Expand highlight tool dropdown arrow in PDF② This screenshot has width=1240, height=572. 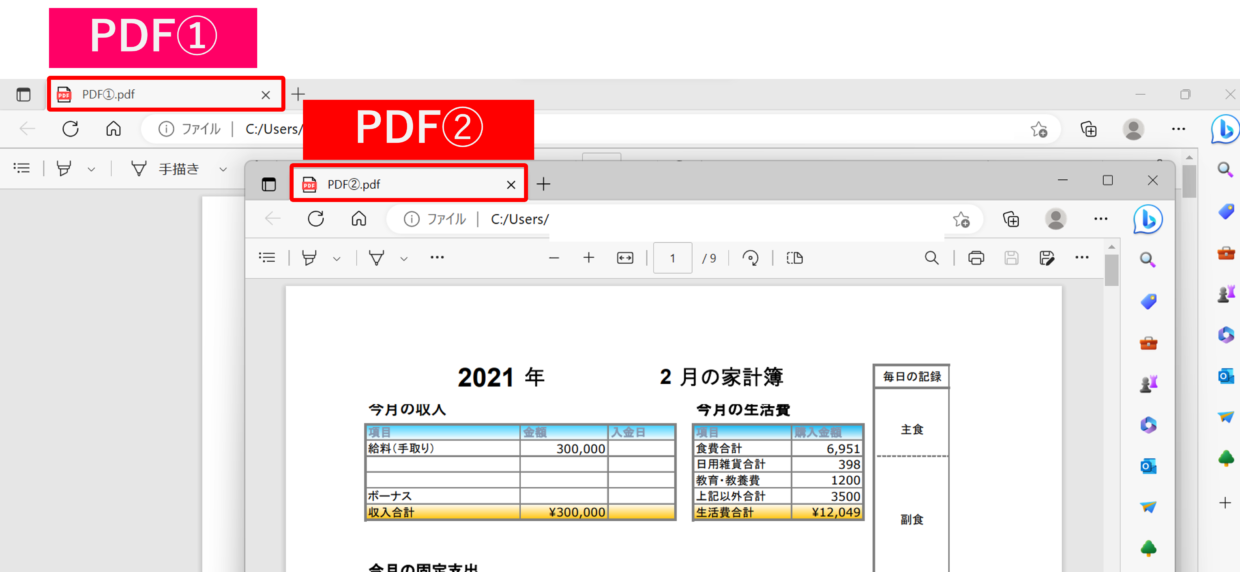[337, 259]
